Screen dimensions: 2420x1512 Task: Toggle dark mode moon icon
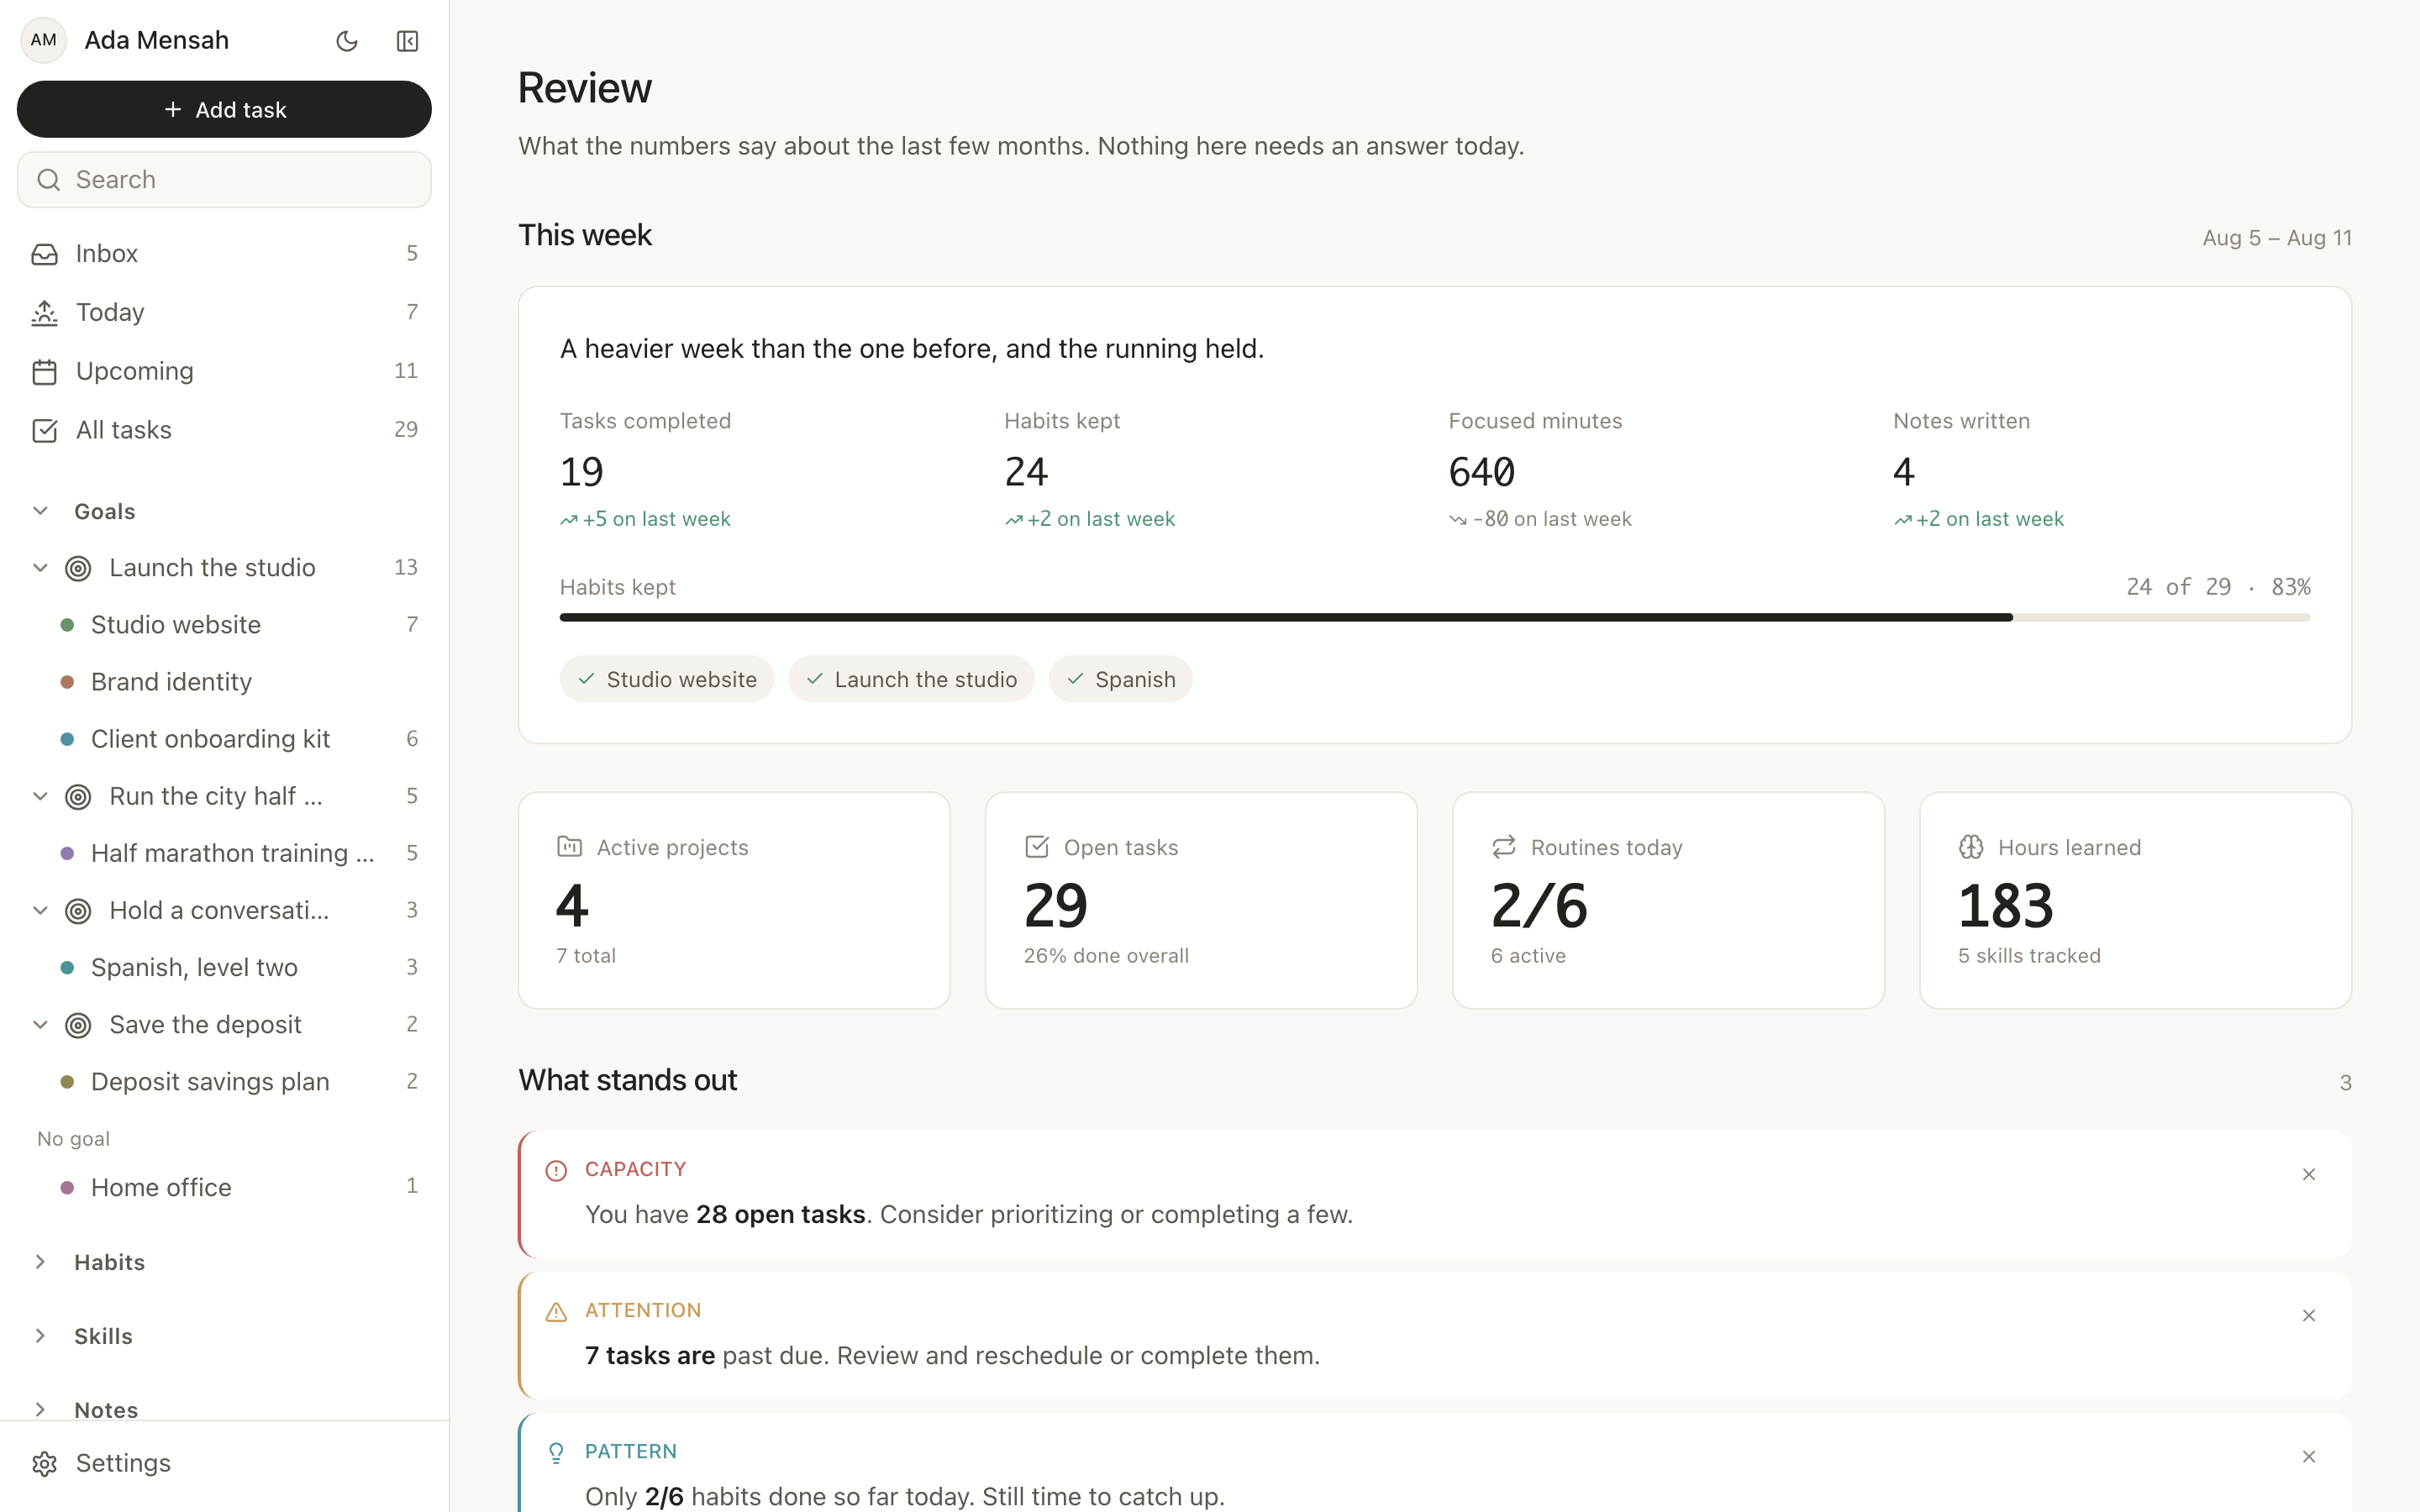click(x=347, y=41)
